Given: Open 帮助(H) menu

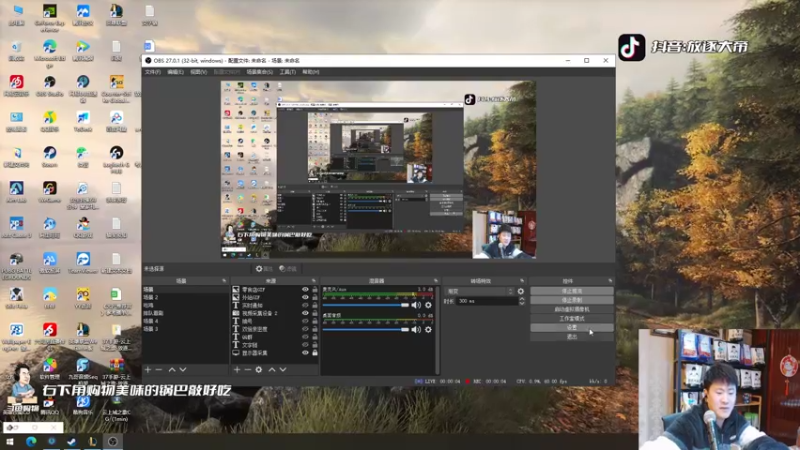Looking at the screenshot, I should point(311,72).
